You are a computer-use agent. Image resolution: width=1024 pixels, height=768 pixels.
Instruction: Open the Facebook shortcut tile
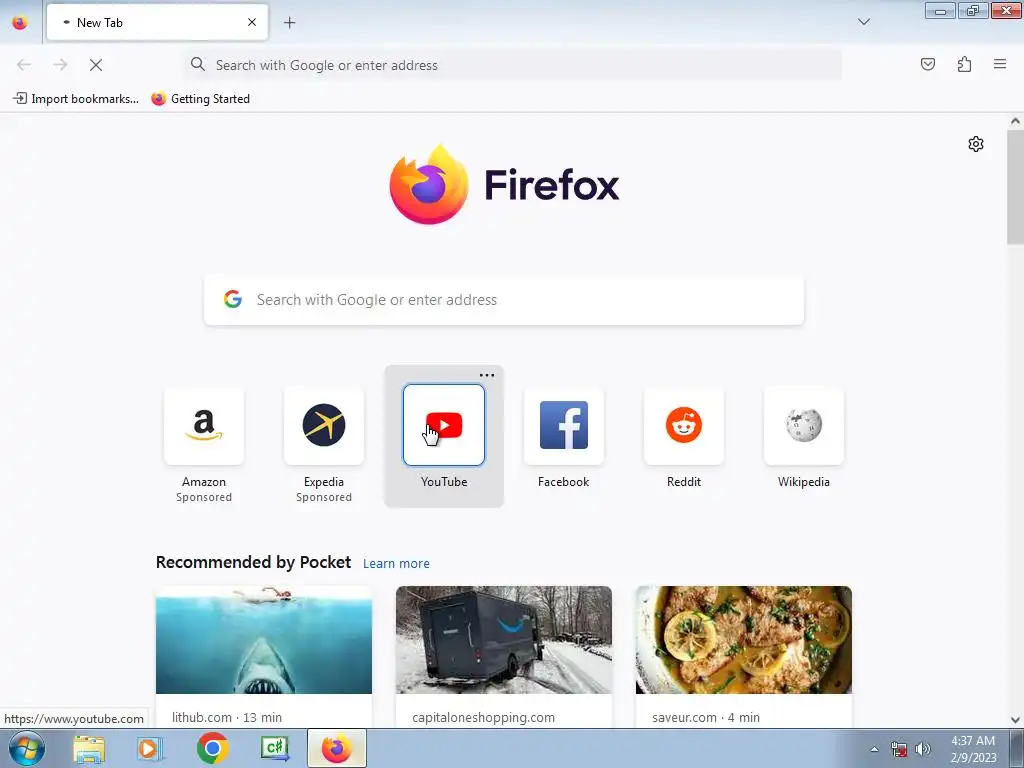[564, 425]
